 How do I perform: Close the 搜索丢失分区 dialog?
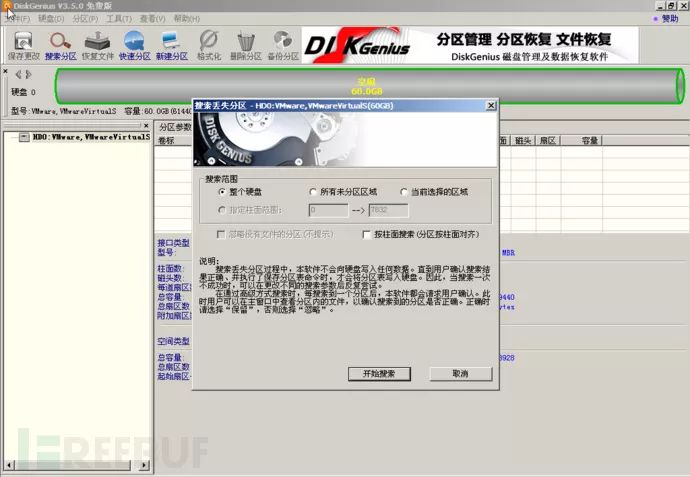point(491,106)
